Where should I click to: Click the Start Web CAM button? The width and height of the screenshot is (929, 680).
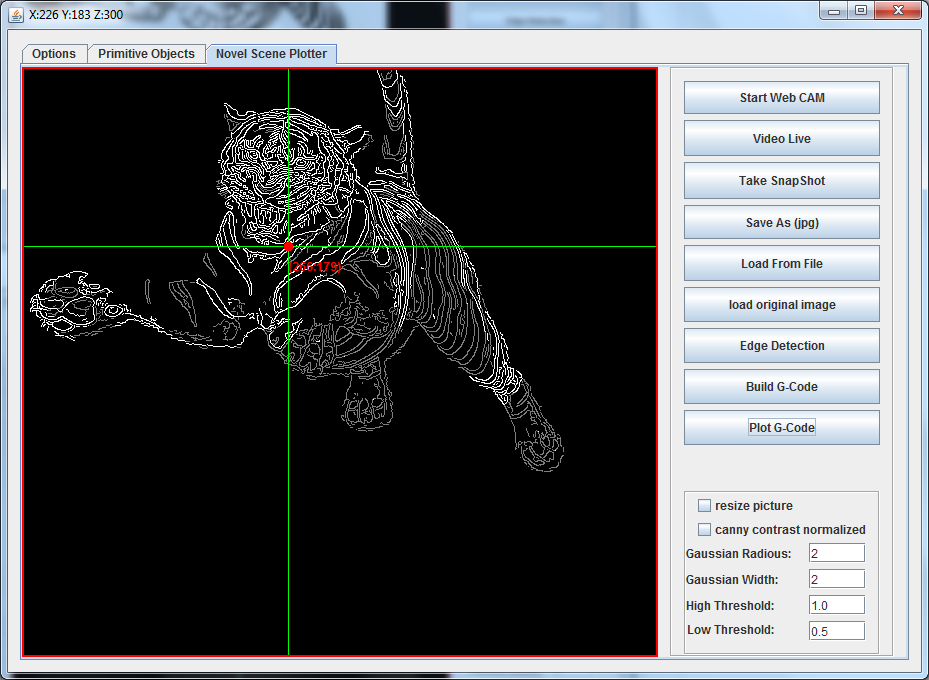click(x=781, y=98)
